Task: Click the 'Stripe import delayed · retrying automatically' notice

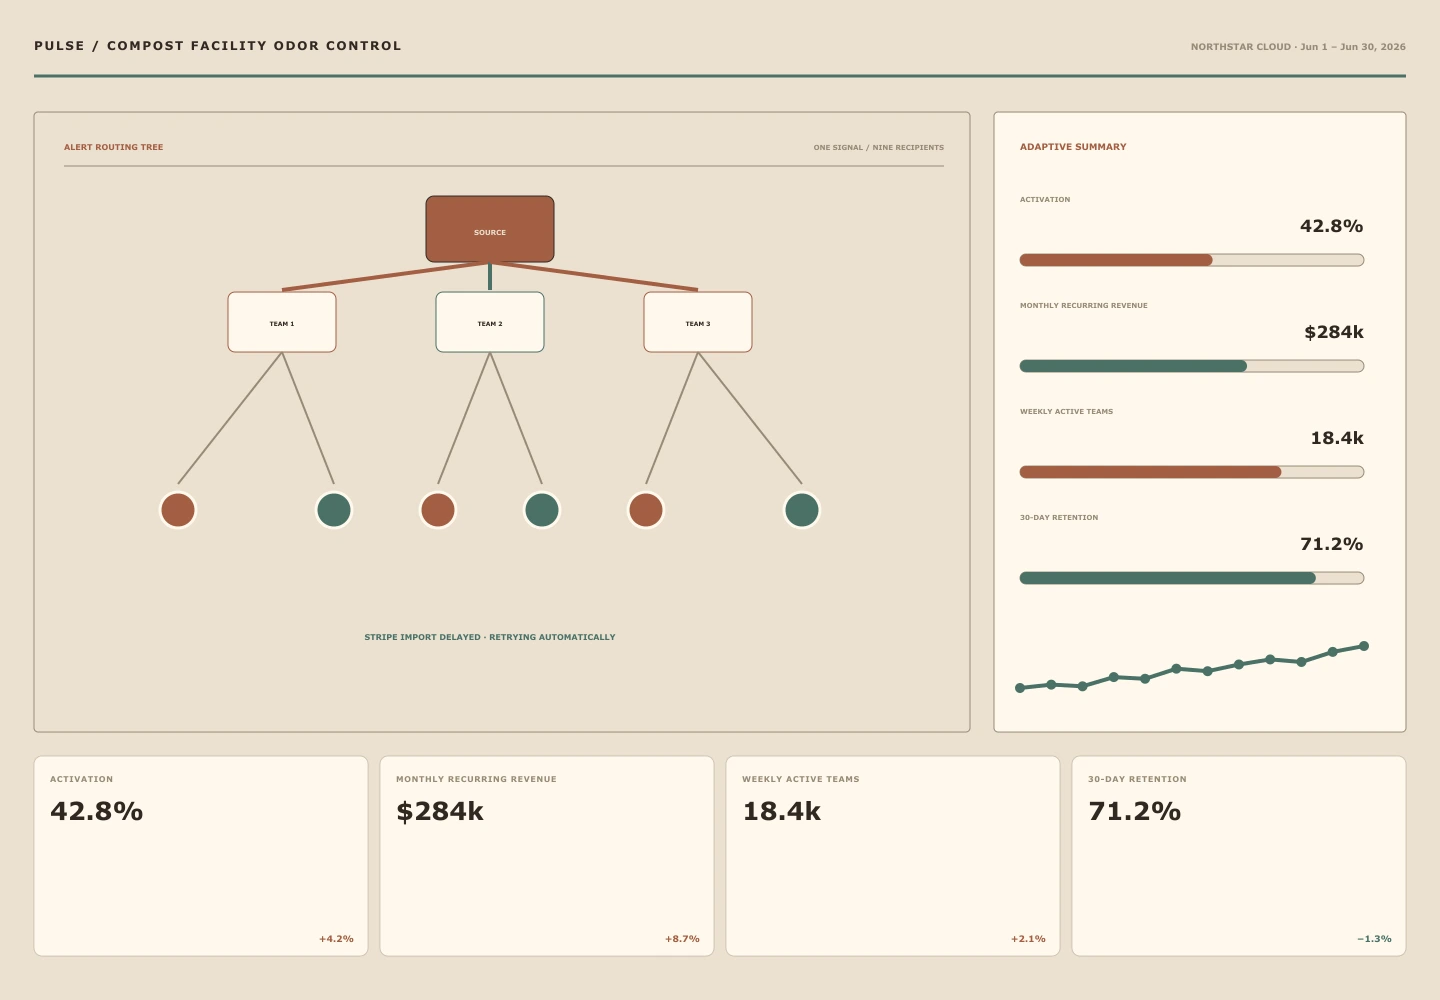Action: click(490, 637)
